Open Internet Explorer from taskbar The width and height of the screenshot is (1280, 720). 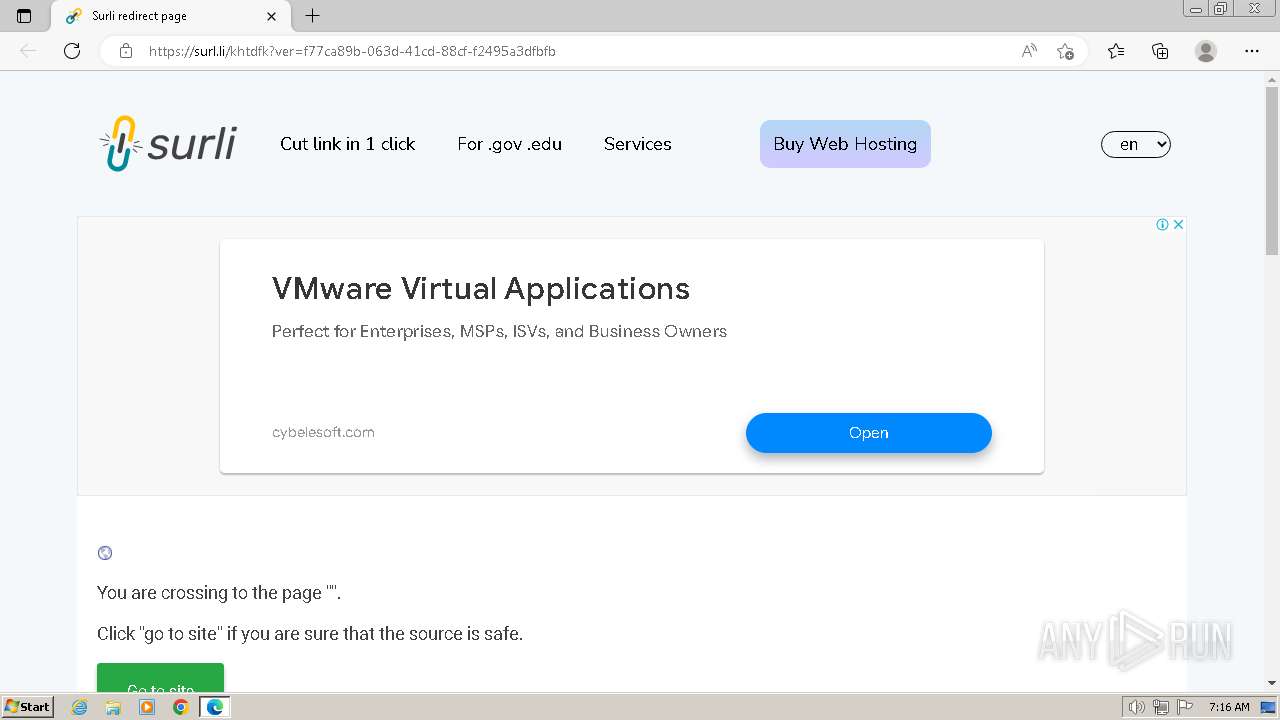80,707
